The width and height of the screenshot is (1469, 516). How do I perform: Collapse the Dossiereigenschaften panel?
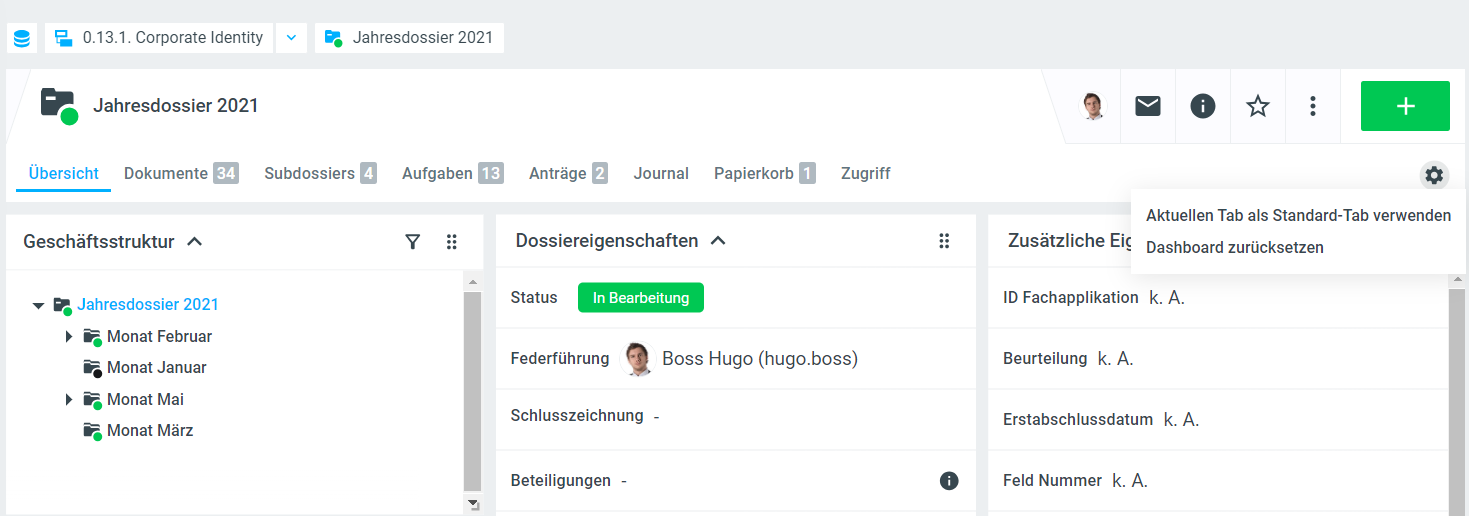pos(717,241)
